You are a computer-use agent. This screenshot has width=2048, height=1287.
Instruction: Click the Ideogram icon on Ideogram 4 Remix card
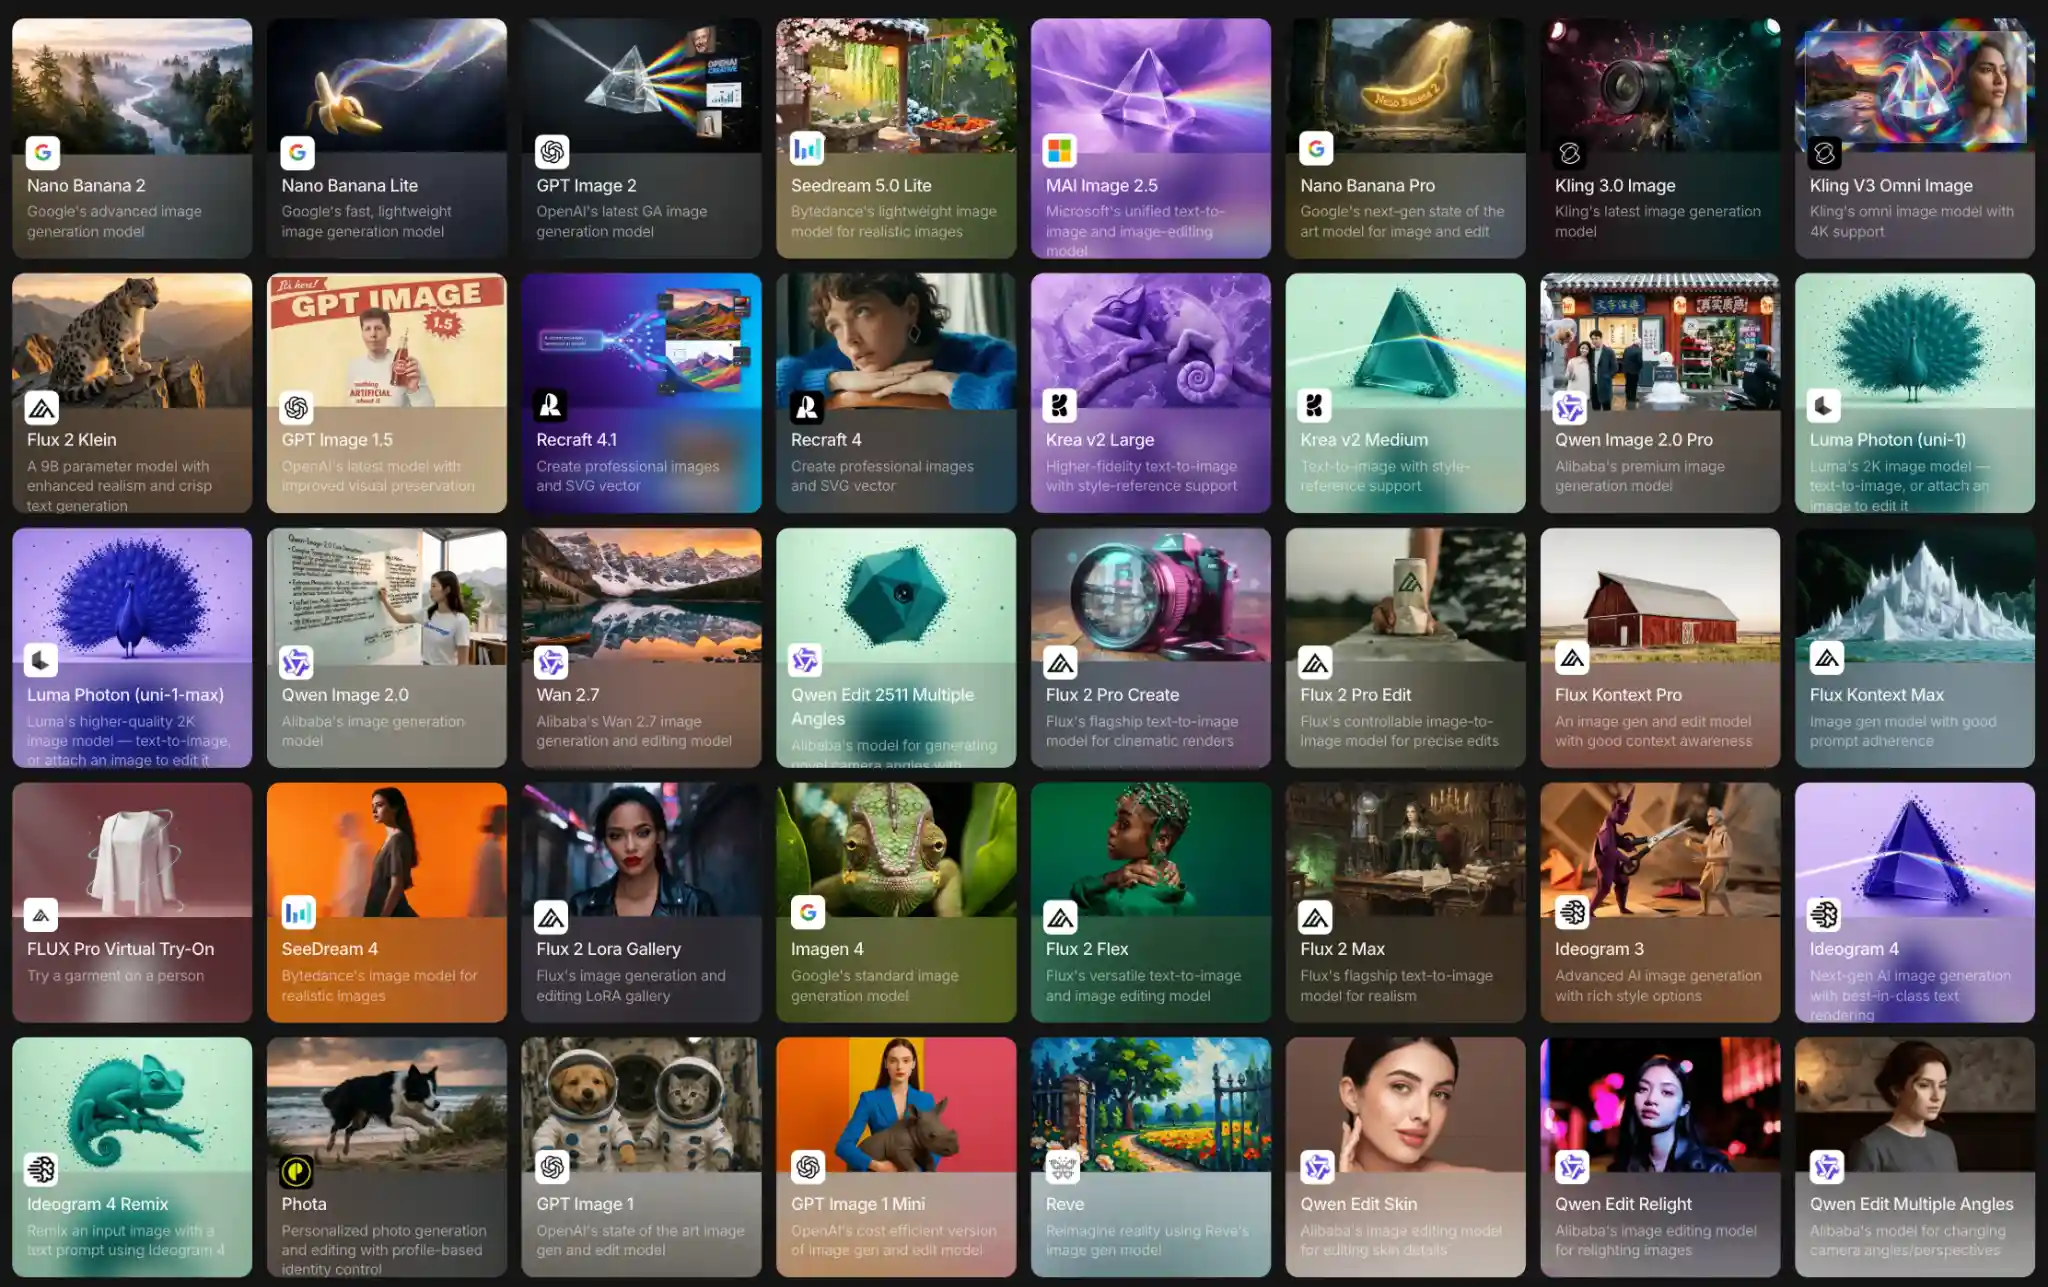coord(41,1169)
